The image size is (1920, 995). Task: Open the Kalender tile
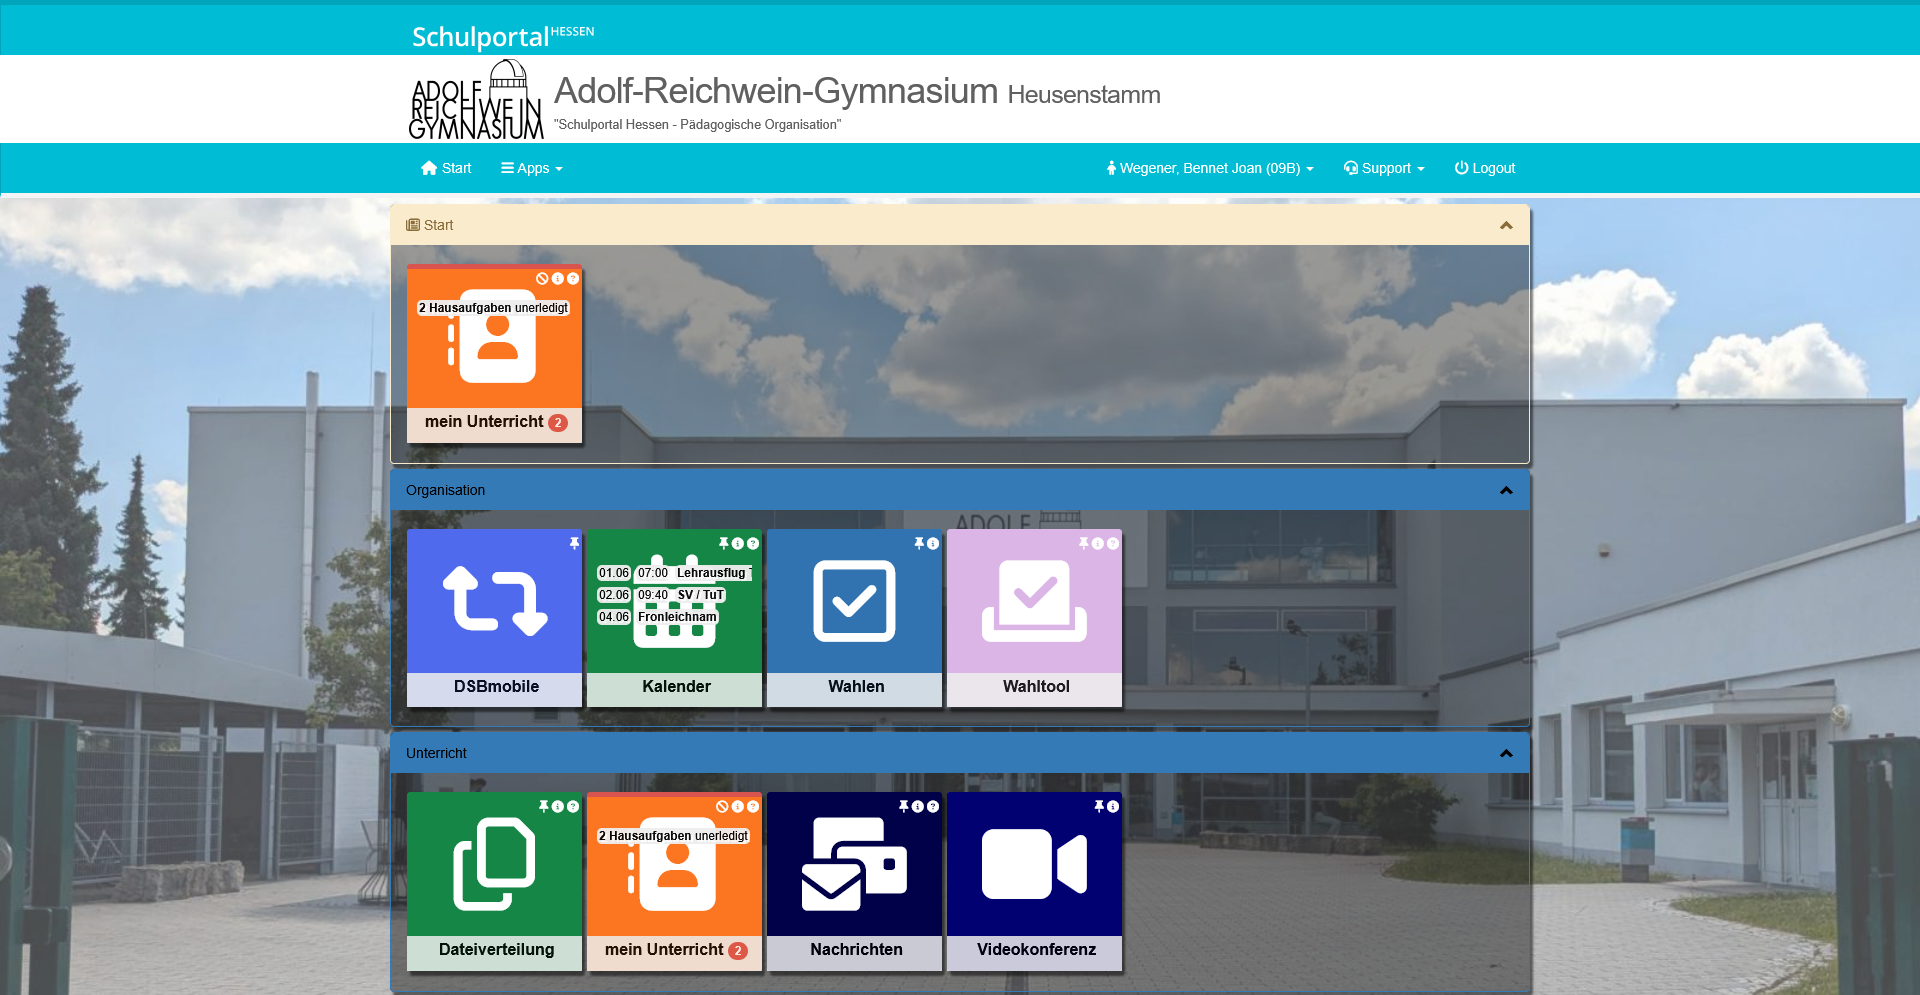point(674,618)
